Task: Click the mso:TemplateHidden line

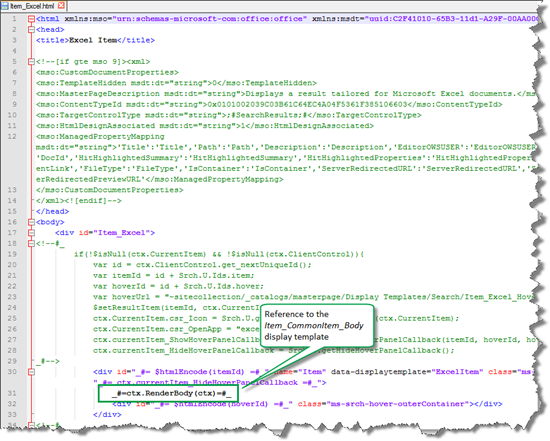Action: click(176, 83)
